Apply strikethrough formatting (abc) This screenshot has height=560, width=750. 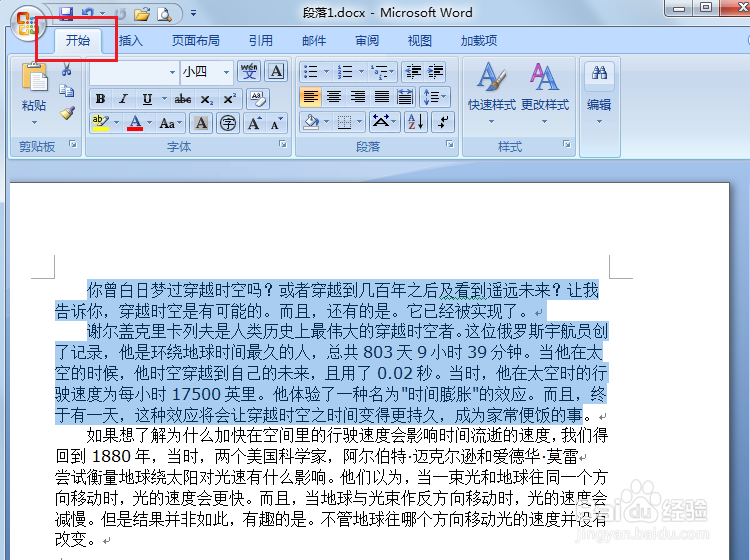coord(182,99)
